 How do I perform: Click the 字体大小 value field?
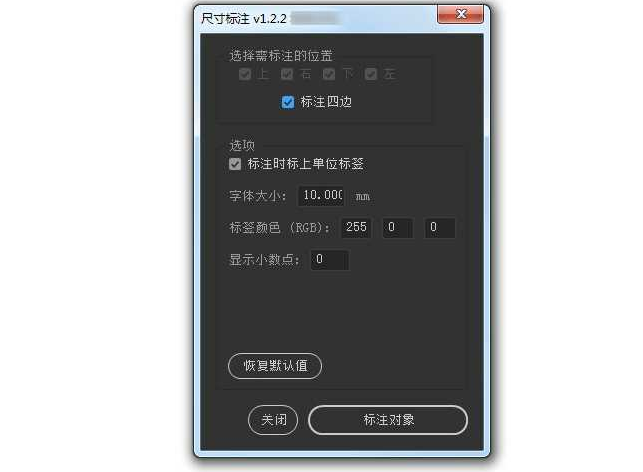pyautogui.click(x=321, y=196)
